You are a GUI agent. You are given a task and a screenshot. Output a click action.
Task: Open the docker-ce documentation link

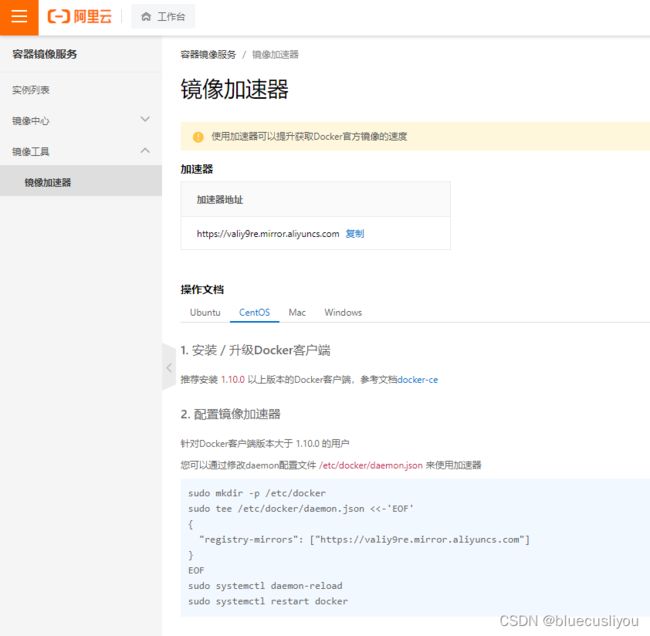[417, 380]
